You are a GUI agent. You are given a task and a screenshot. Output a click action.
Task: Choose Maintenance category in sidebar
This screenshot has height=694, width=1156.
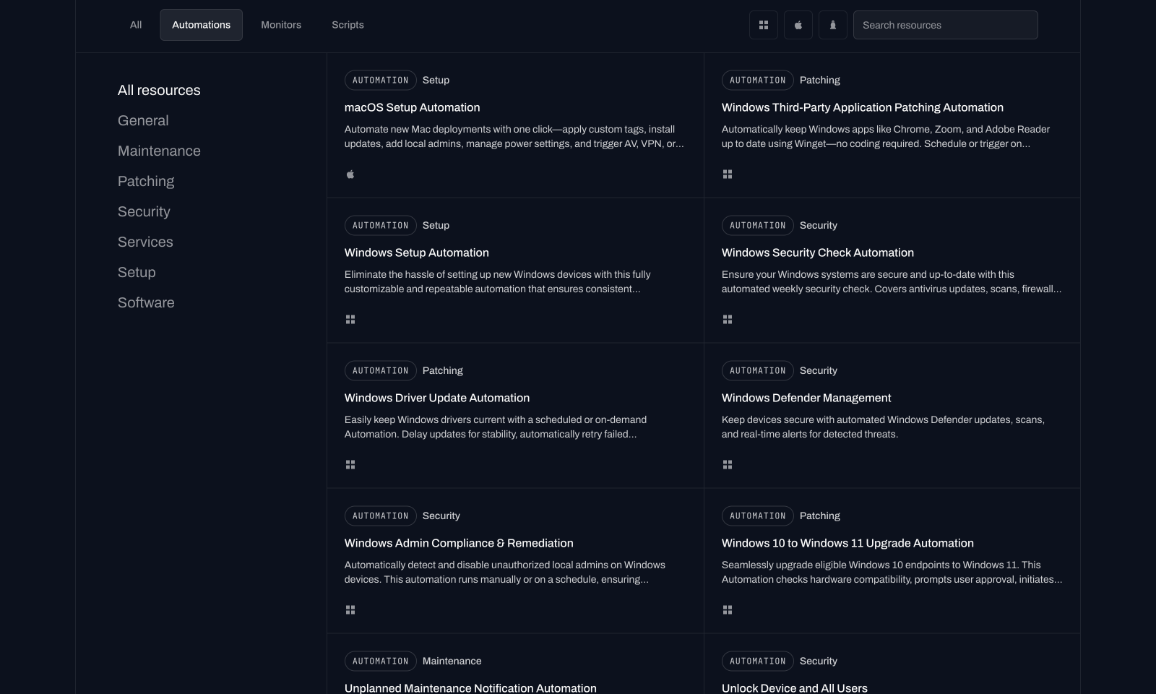pyautogui.click(x=159, y=150)
